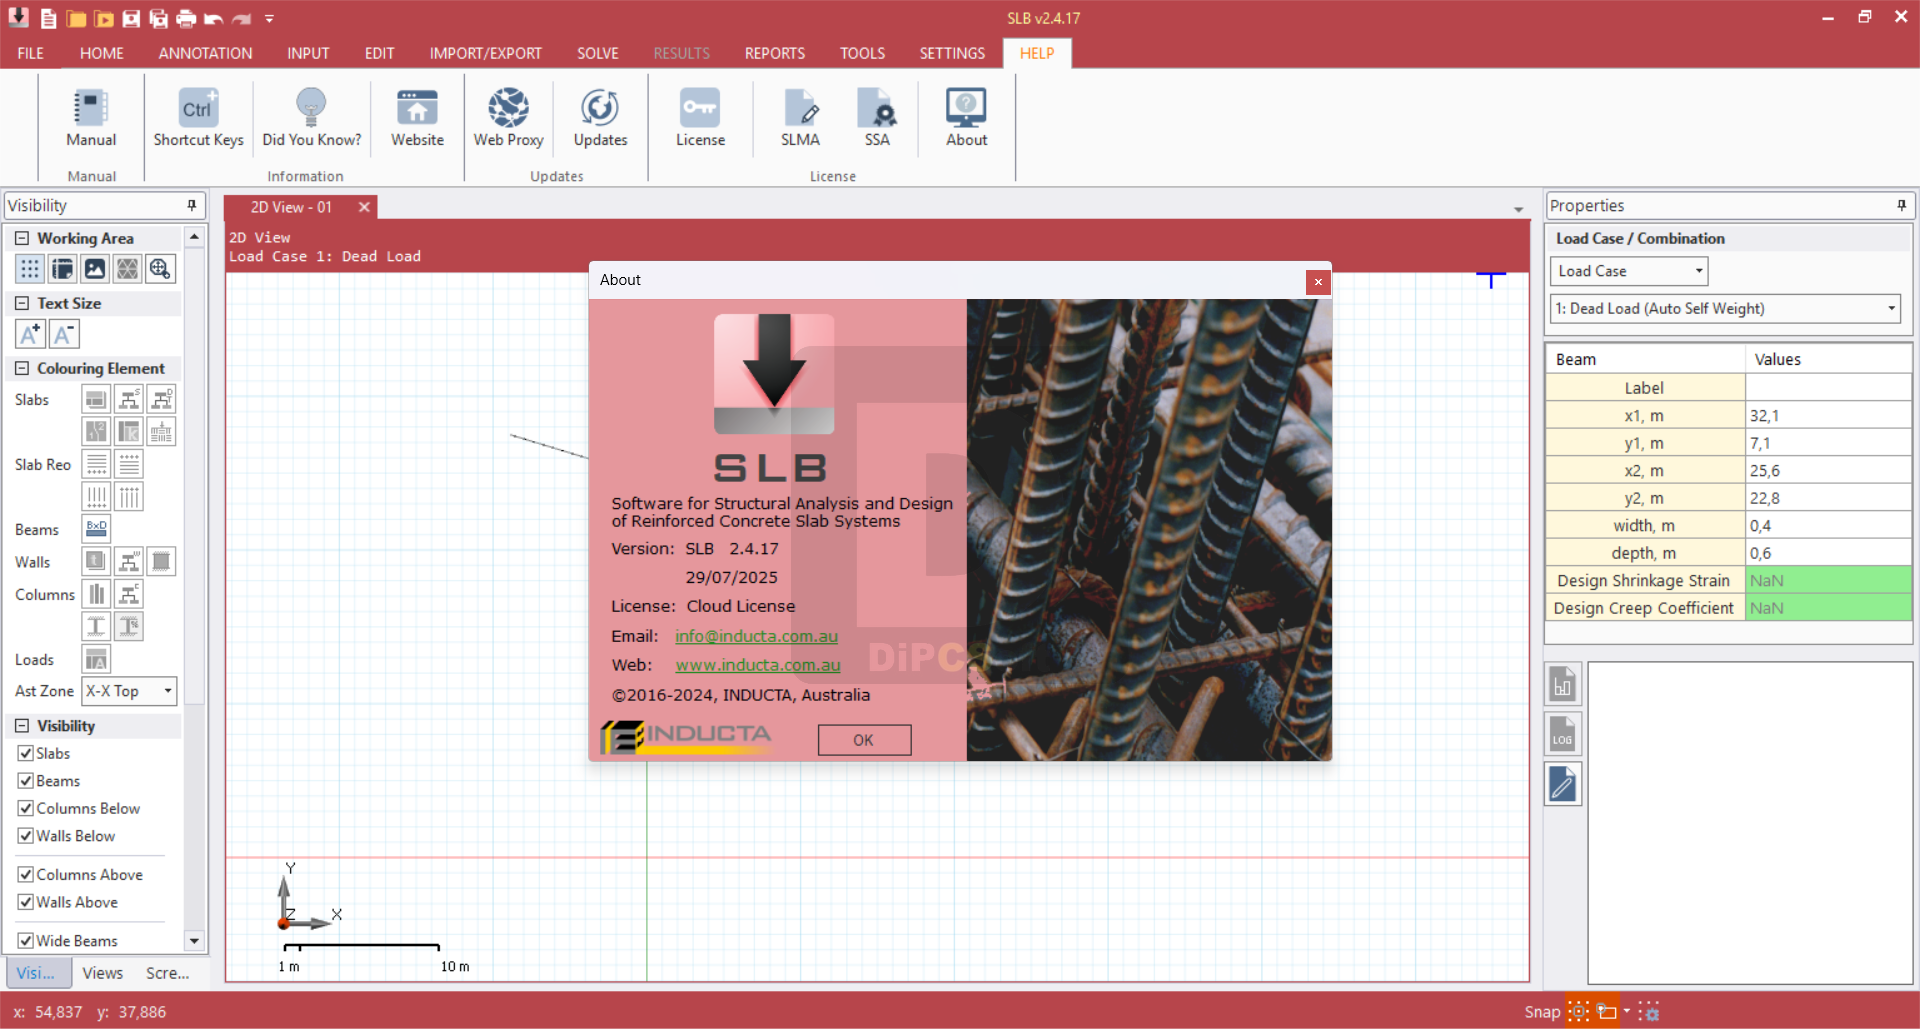
Task: Open the FILE menu
Action: (30, 53)
